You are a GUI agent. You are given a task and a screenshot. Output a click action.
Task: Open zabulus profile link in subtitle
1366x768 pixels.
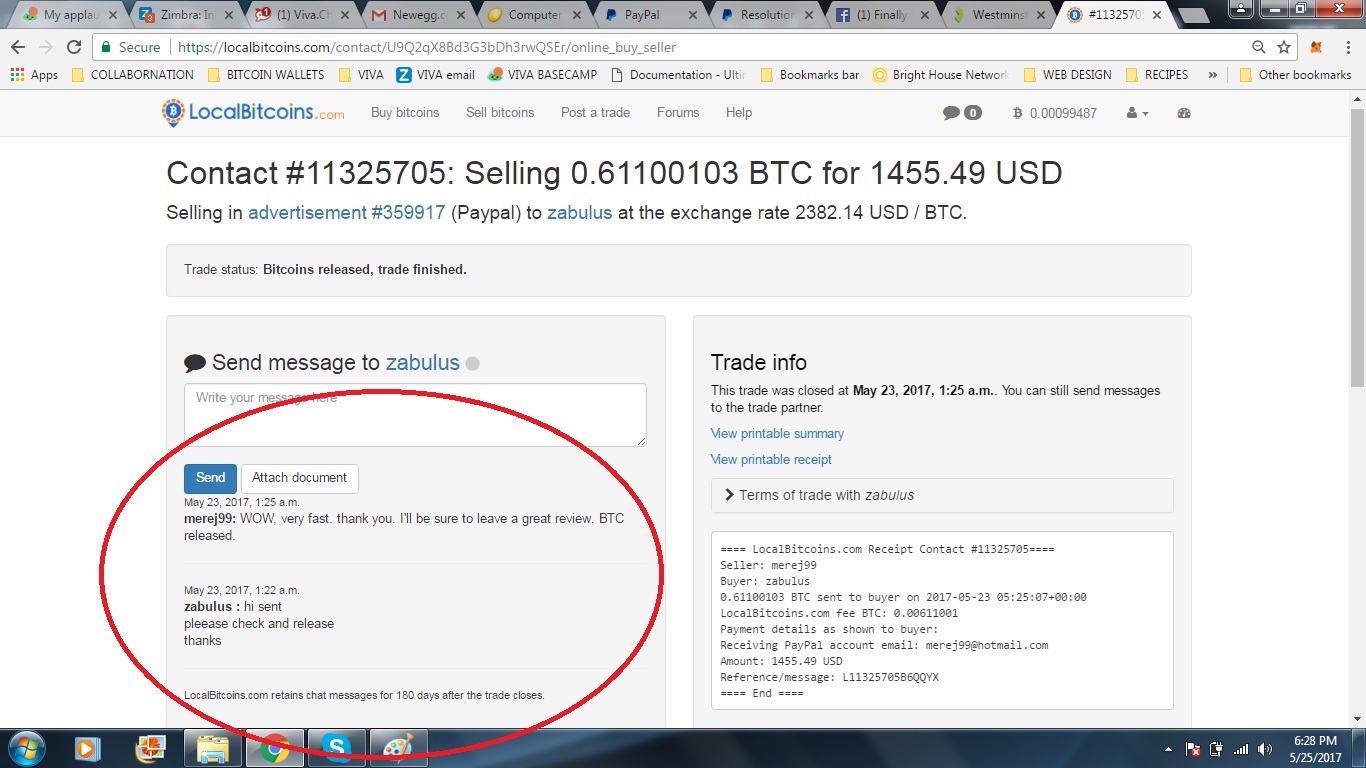point(579,213)
